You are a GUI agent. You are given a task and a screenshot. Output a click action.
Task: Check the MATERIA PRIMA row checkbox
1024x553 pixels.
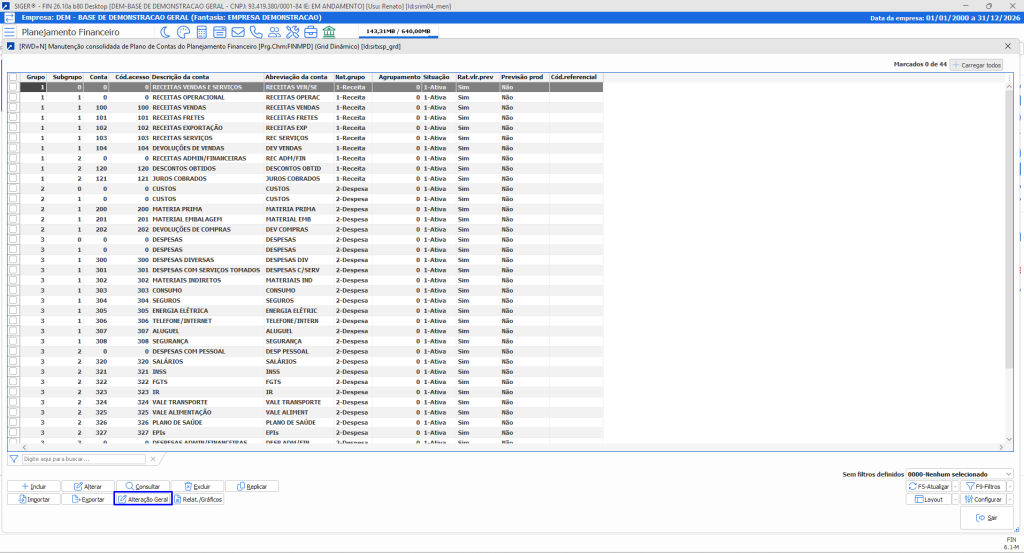(13, 209)
